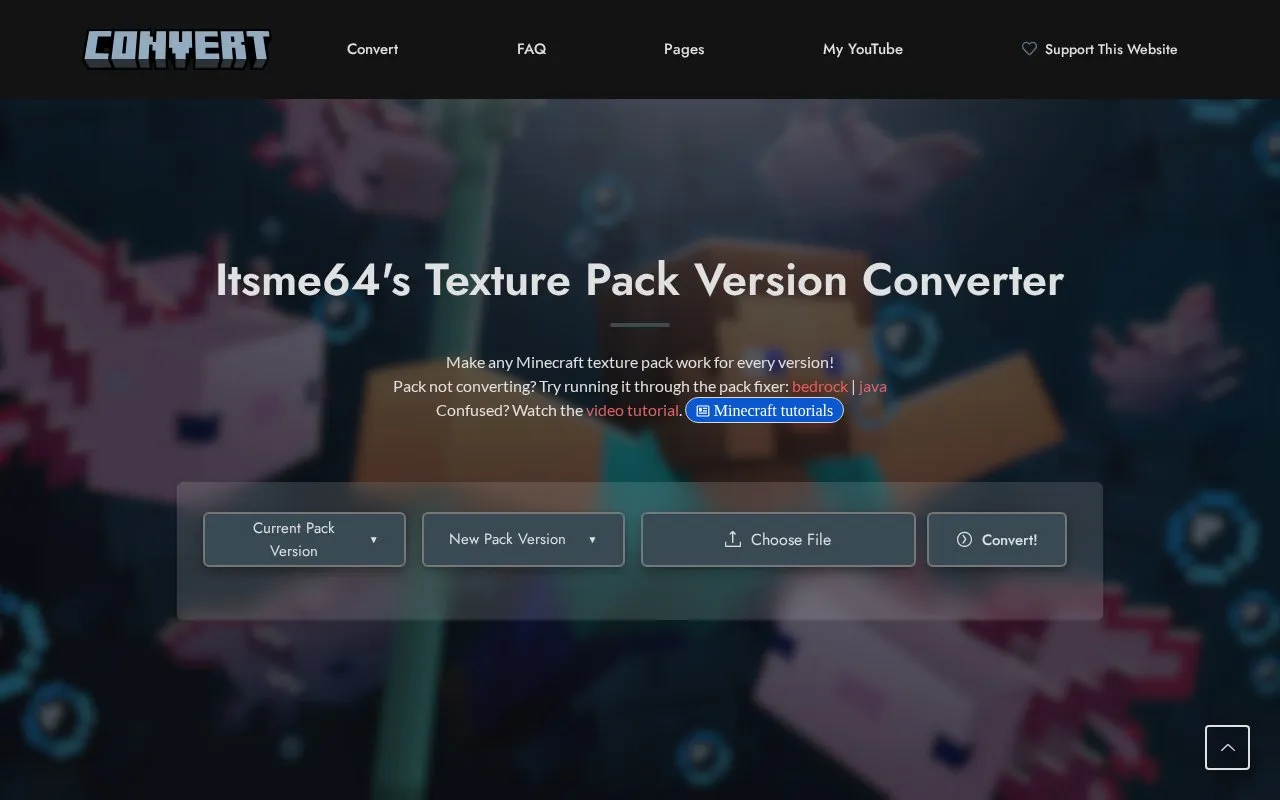Open the Pages menu
Image resolution: width=1280 pixels, height=800 pixels.
tap(684, 49)
